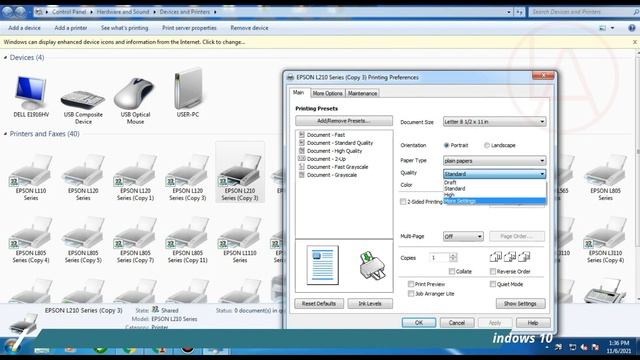Select the USER-PC device icon
This screenshot has width=640, height=360.
coord(188,89)
